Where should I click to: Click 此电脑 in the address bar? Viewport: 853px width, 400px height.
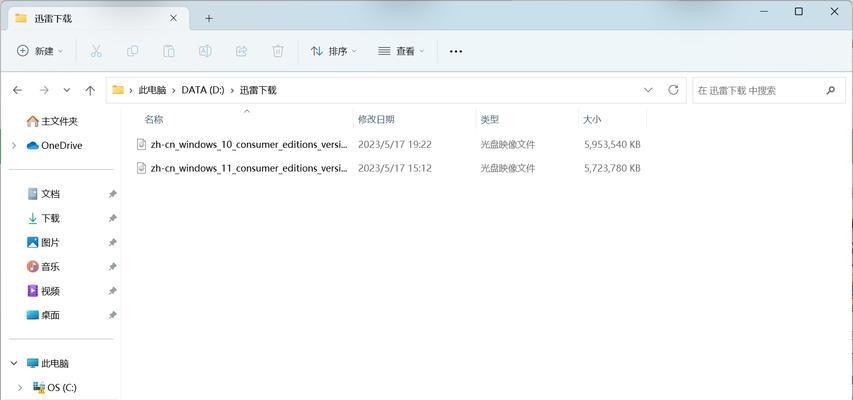[152, 90]
